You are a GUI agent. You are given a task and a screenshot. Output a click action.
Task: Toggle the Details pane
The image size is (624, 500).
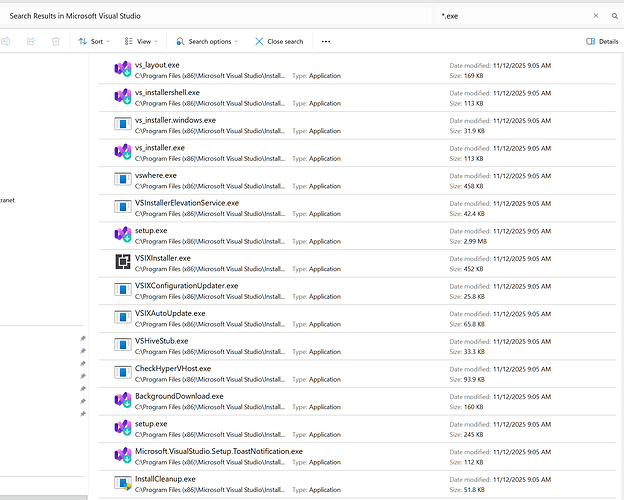[x=602, y=41]
